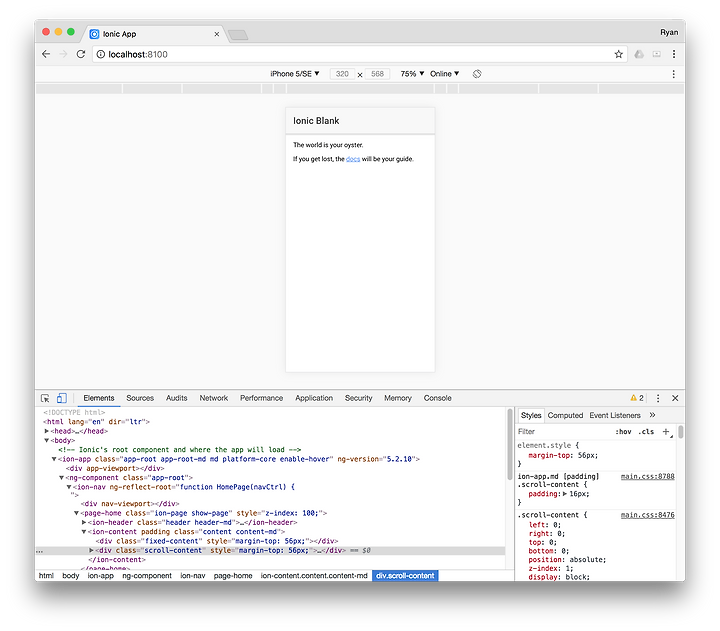
Task: Open the iPhone 5/SE device dropdown
Action: pyautogui.click(x=295, y=74)
